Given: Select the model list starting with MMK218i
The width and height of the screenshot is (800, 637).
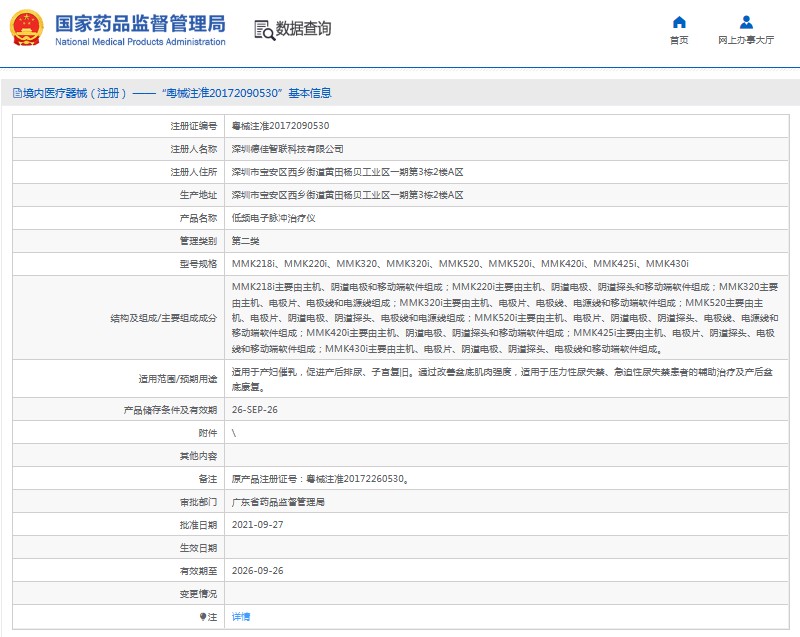Looking at the screenshot, I should tap(460, 264).
